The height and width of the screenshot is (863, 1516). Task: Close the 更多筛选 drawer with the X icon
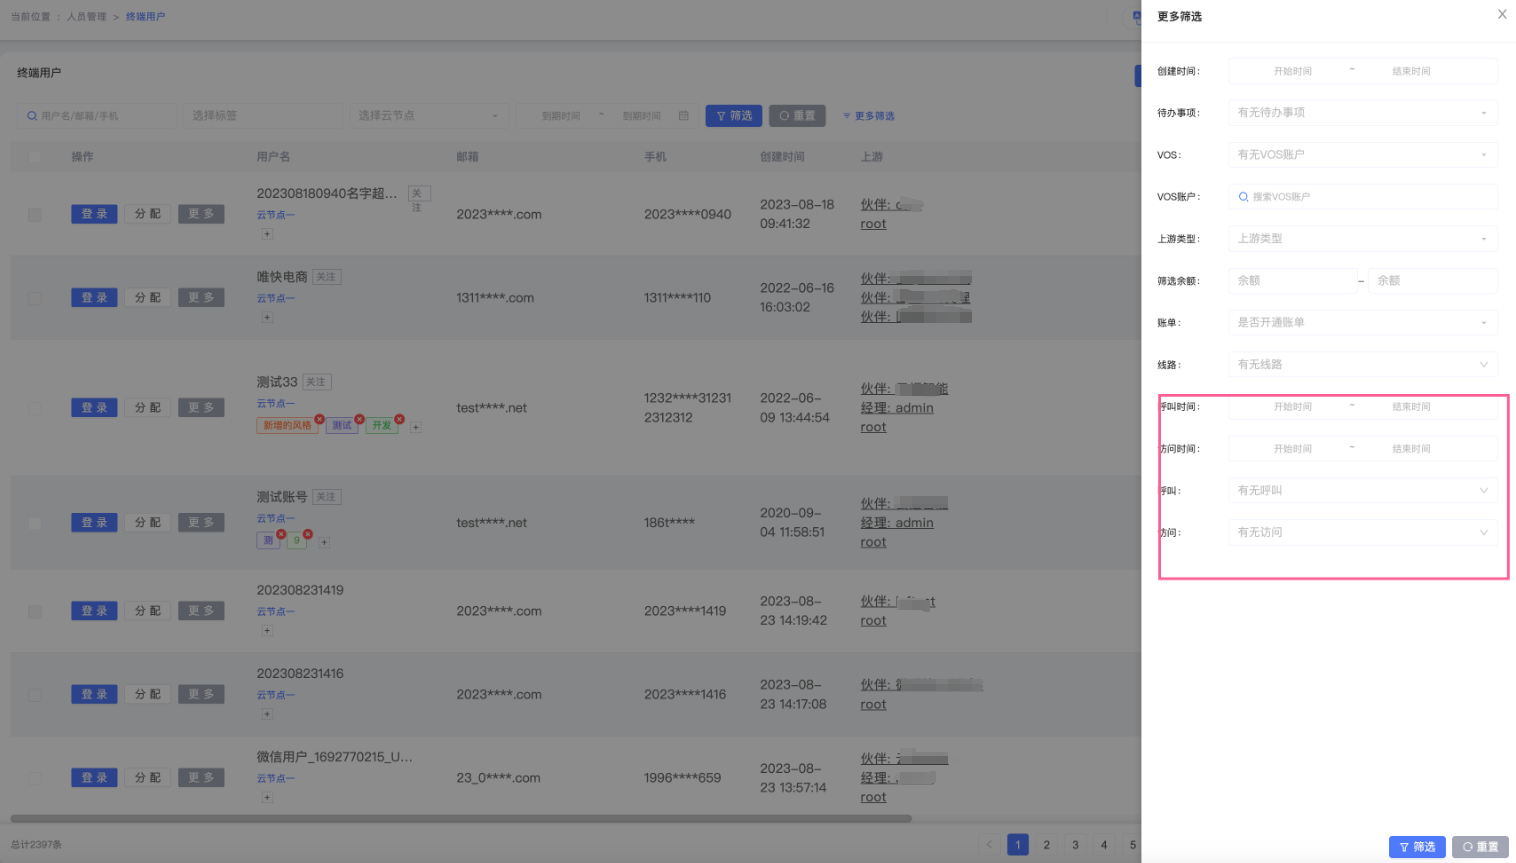[x=1501, y=14]
